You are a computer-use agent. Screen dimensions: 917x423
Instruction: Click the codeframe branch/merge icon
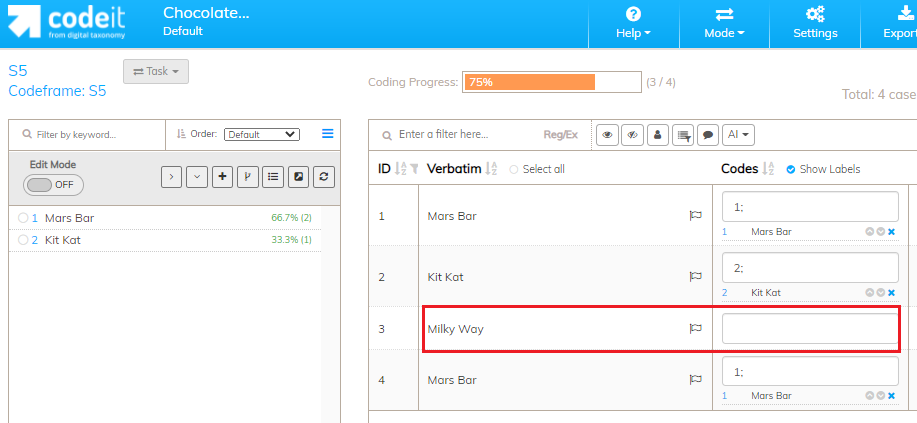tap(247, 177)
